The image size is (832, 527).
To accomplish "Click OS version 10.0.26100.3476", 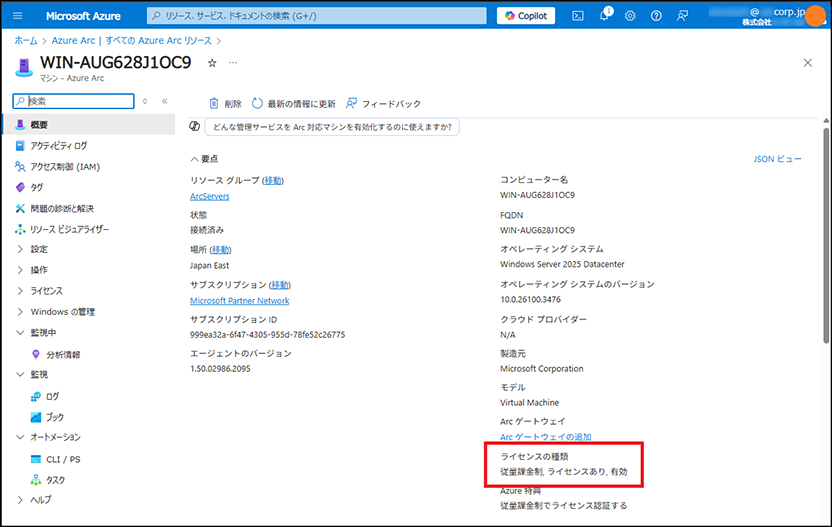I will 530,299.
